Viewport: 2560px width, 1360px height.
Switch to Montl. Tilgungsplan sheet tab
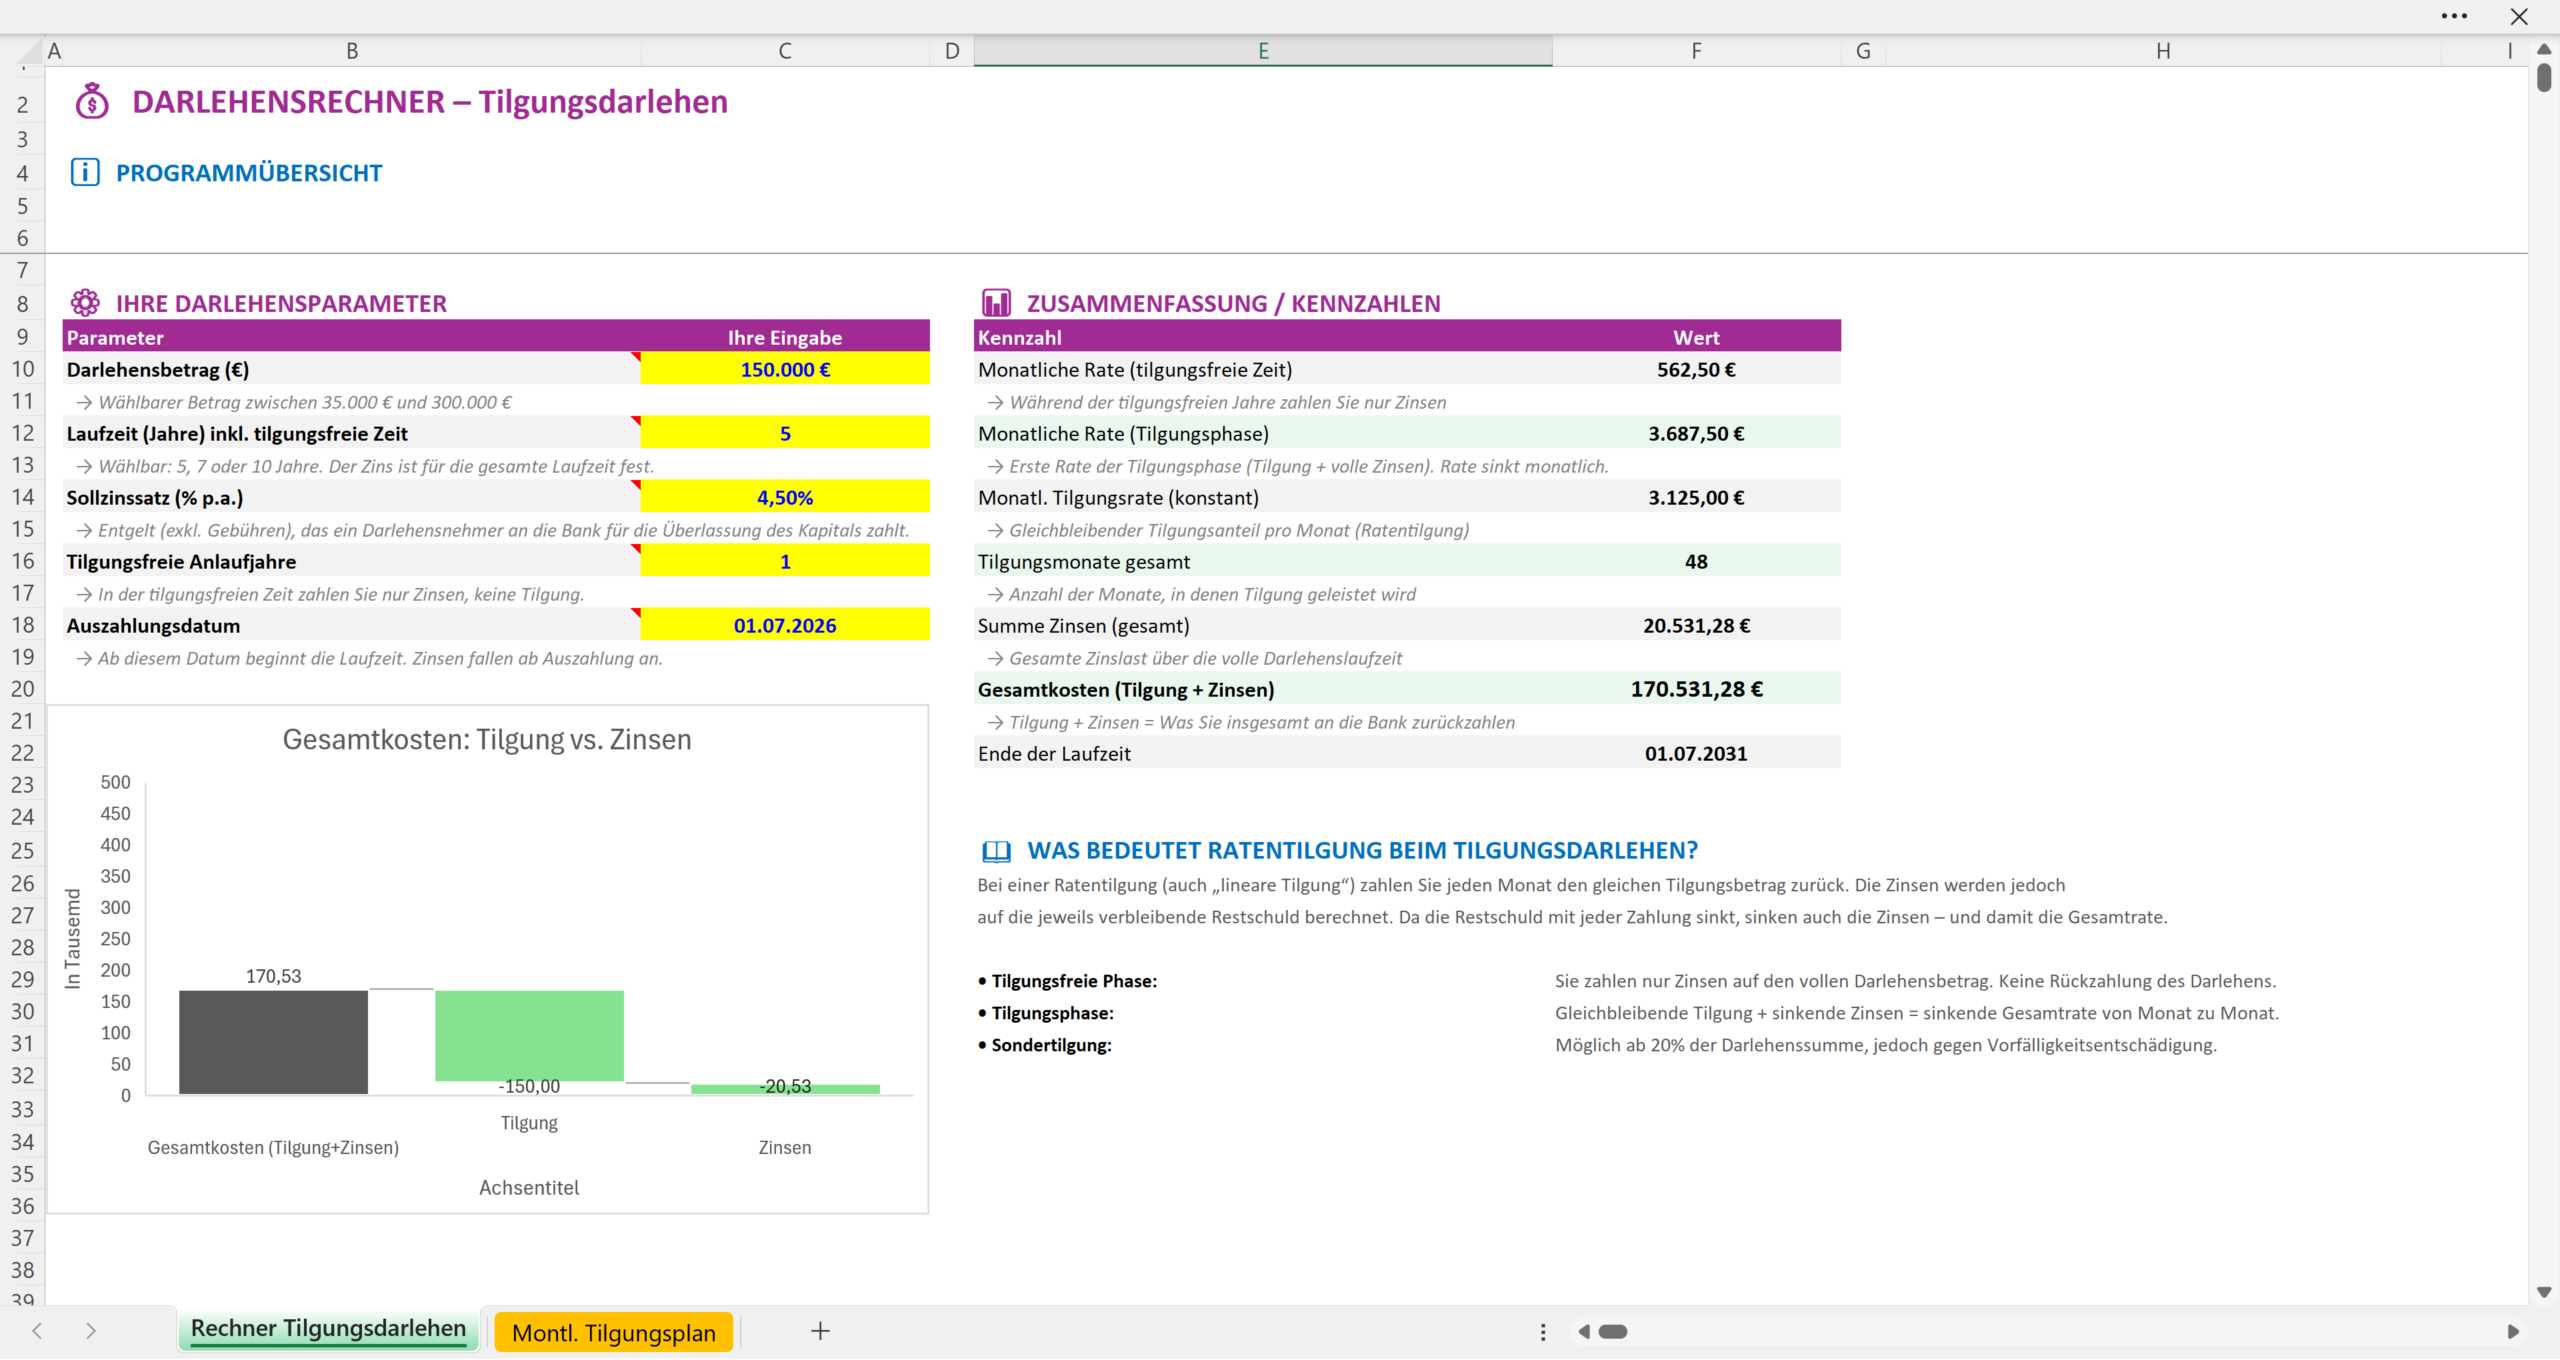(613, 1332)
